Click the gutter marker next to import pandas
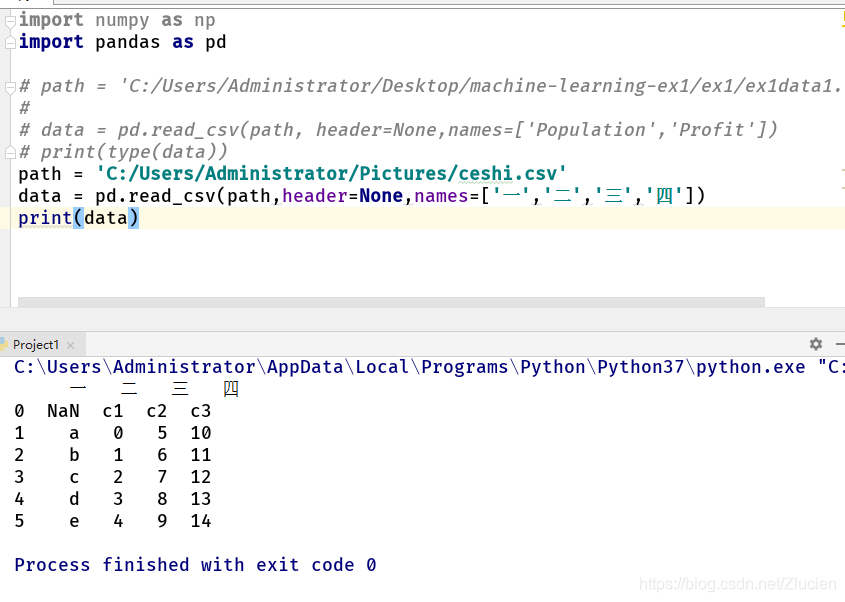The height and width of the screenshot is (602, 845). [x=8, y=42]
